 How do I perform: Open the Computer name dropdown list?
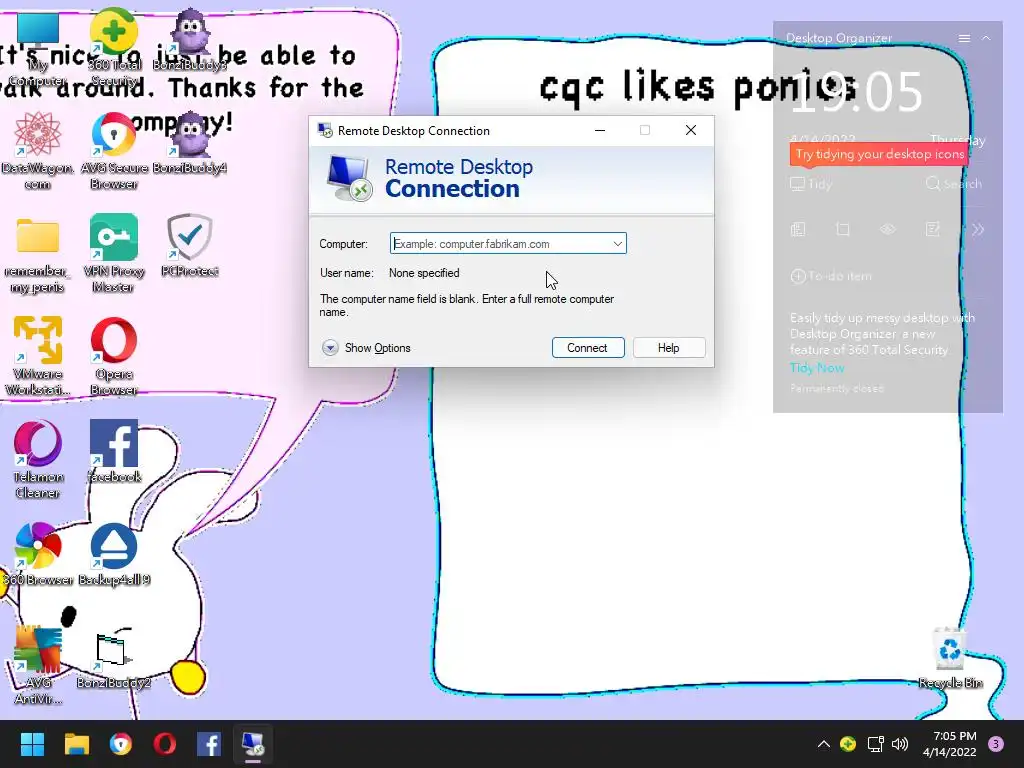[617, 244]
